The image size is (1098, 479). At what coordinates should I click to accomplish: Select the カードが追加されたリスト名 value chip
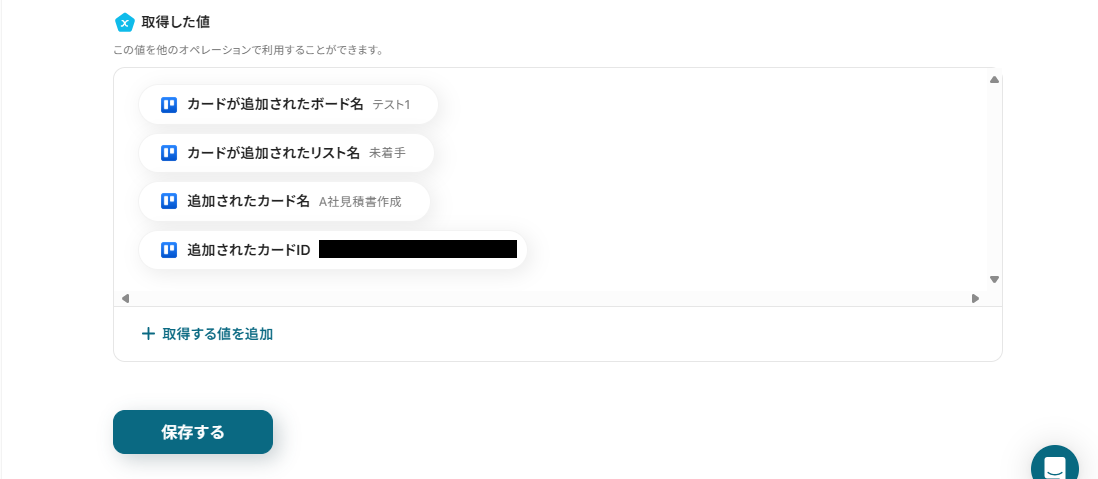286,153
